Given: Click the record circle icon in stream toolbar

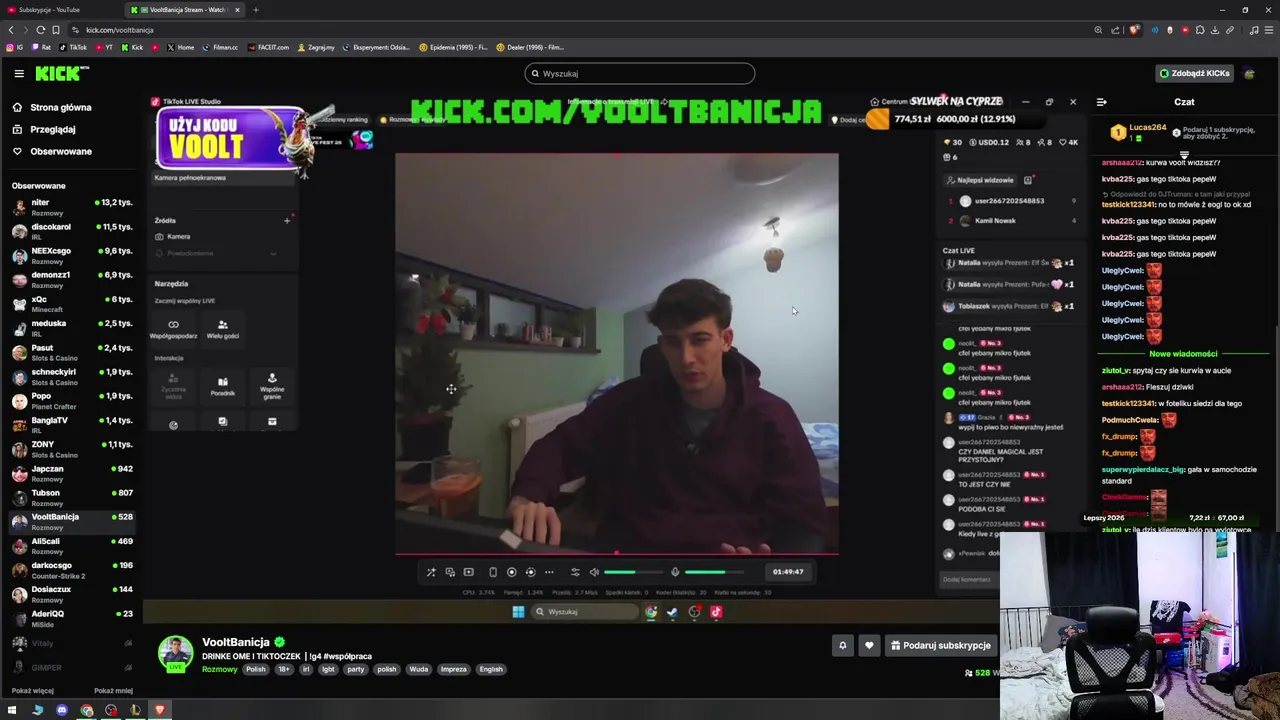Looking at the screenshot, I should tap(511, 572).
